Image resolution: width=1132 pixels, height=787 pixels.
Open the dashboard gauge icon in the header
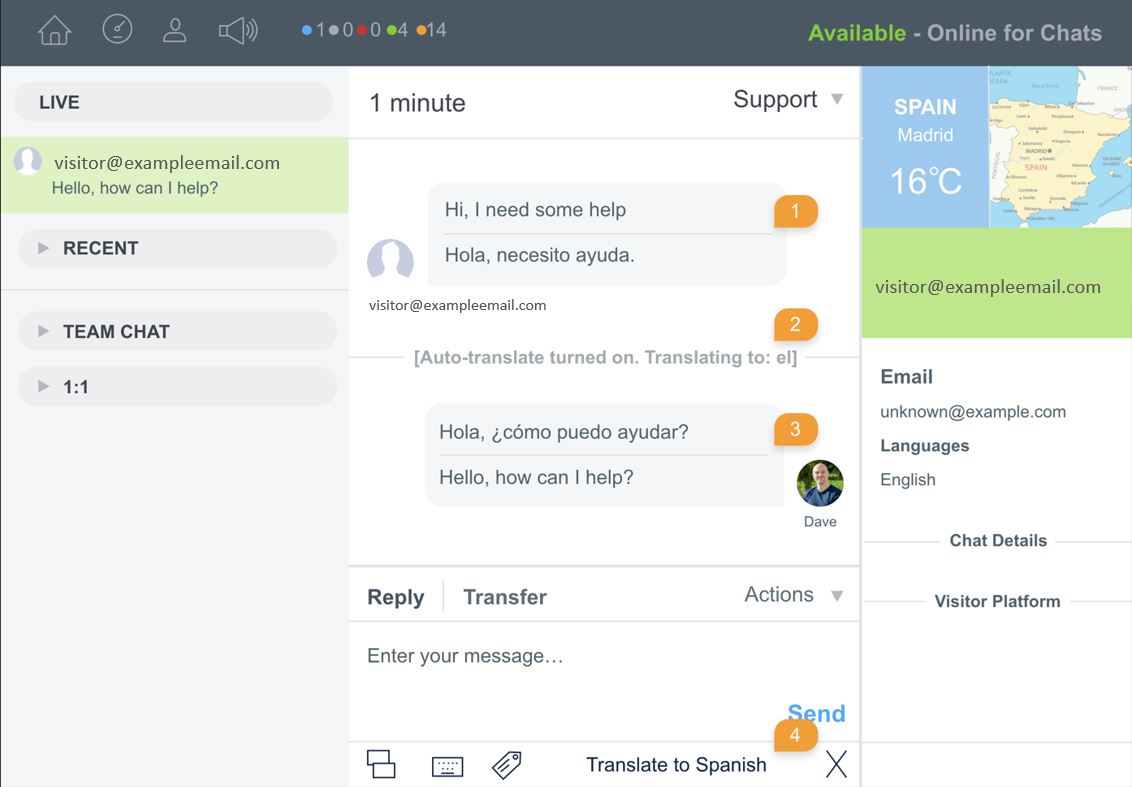tap(117, 29)
